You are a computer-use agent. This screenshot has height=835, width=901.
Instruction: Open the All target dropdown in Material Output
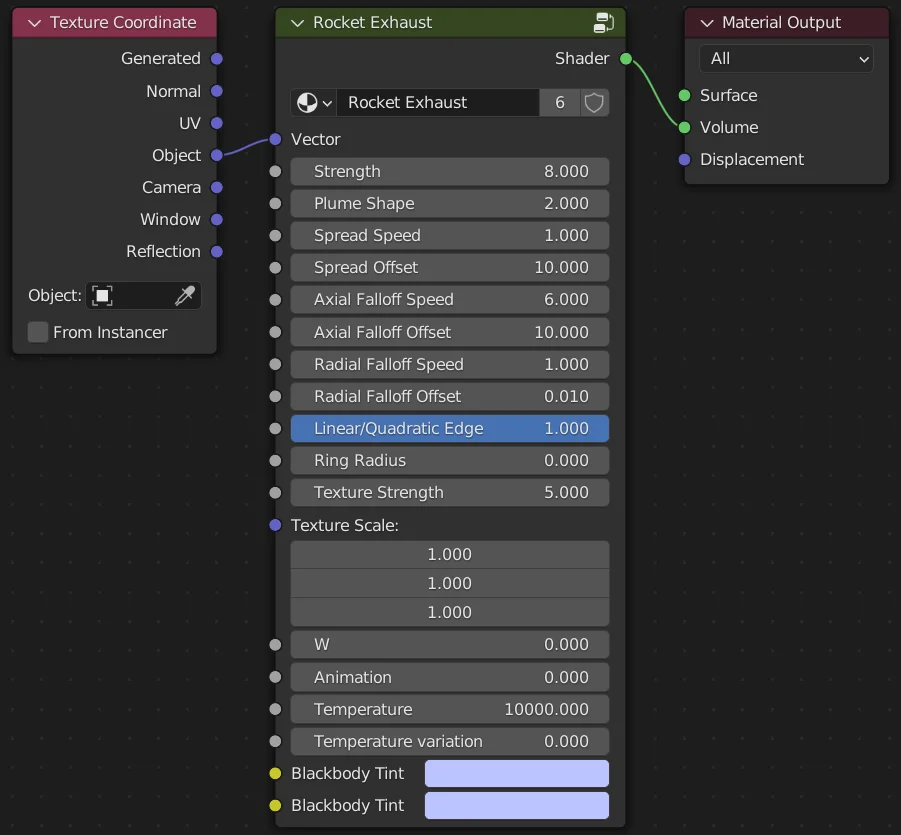(786, 58)
